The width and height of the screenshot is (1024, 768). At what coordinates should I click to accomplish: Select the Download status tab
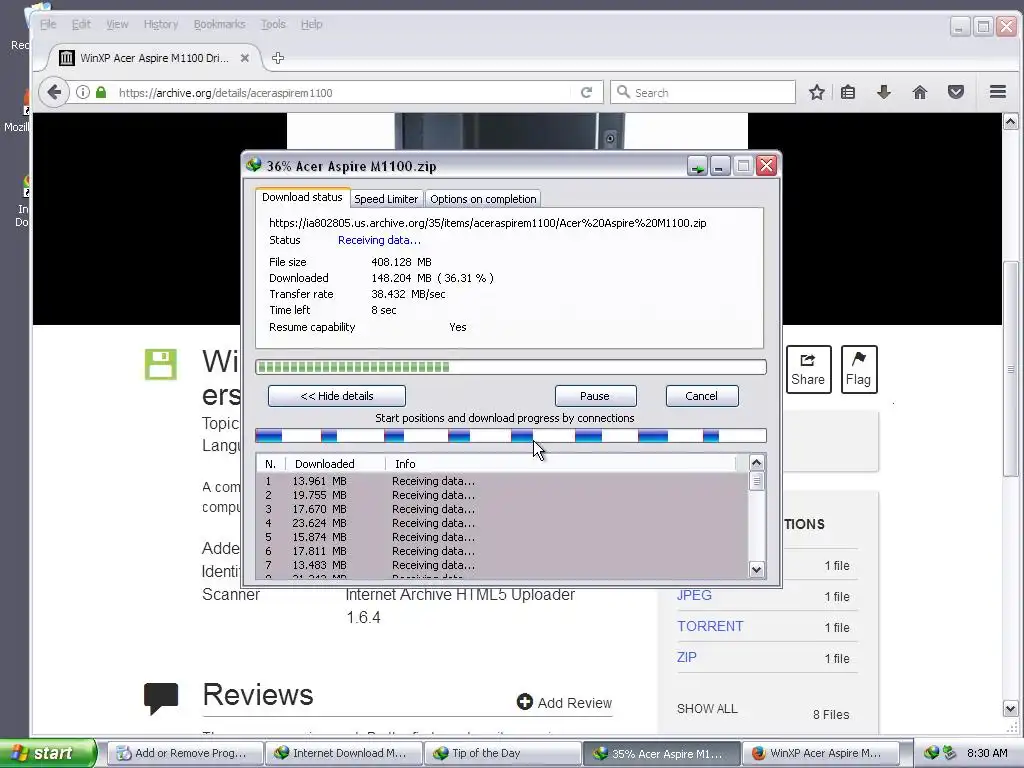click(302, 197)
